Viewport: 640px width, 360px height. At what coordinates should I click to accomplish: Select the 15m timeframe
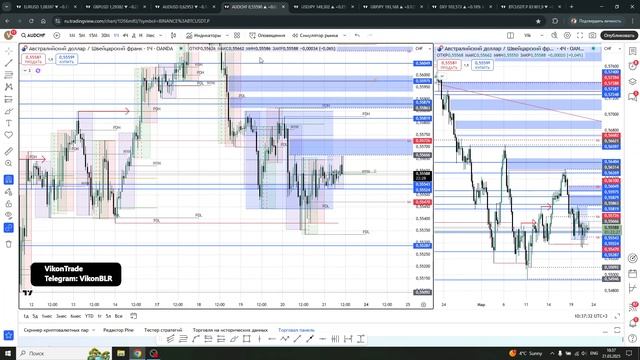(x=93, y=36)
